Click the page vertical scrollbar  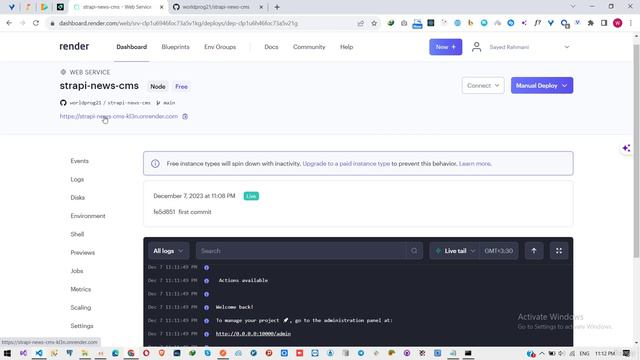click(x=636, y=151)
